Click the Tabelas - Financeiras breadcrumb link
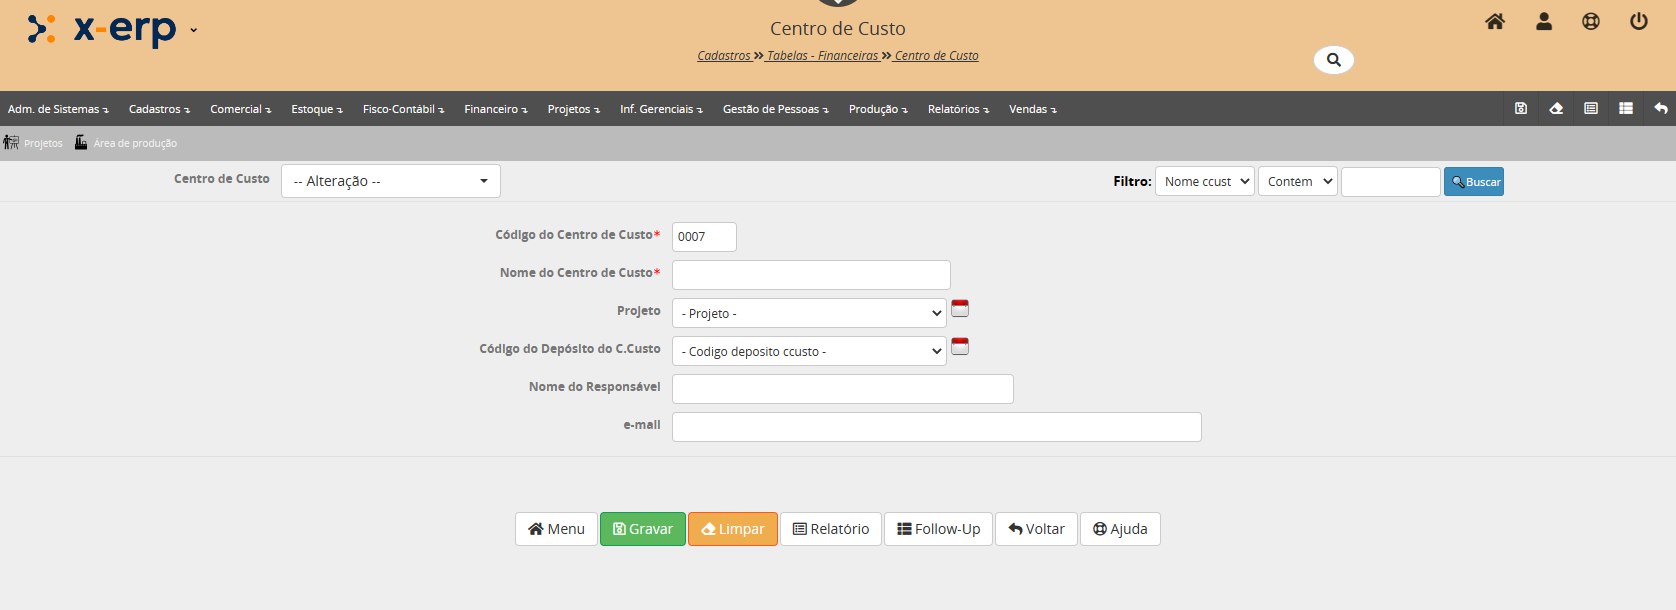The image size is (1676, 610). click(x=822, y=56)
